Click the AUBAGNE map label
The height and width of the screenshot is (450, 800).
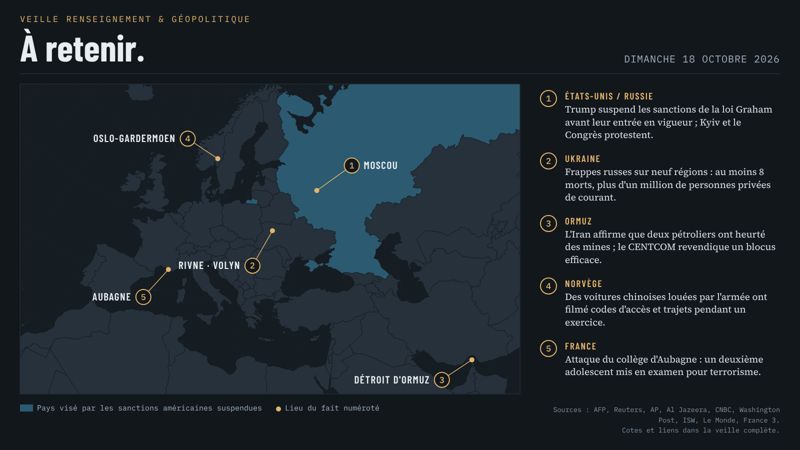(x=111, y=297)
